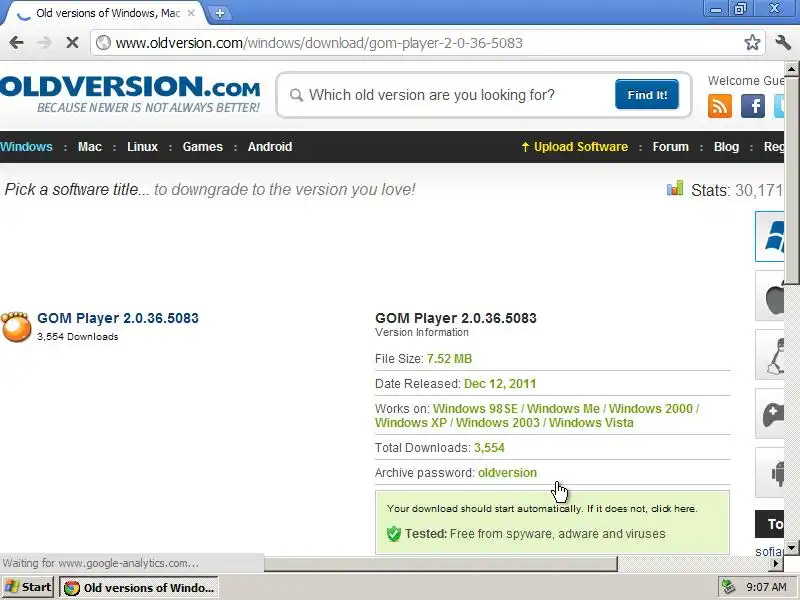Click Upload Software link

[x=574, y=147]
